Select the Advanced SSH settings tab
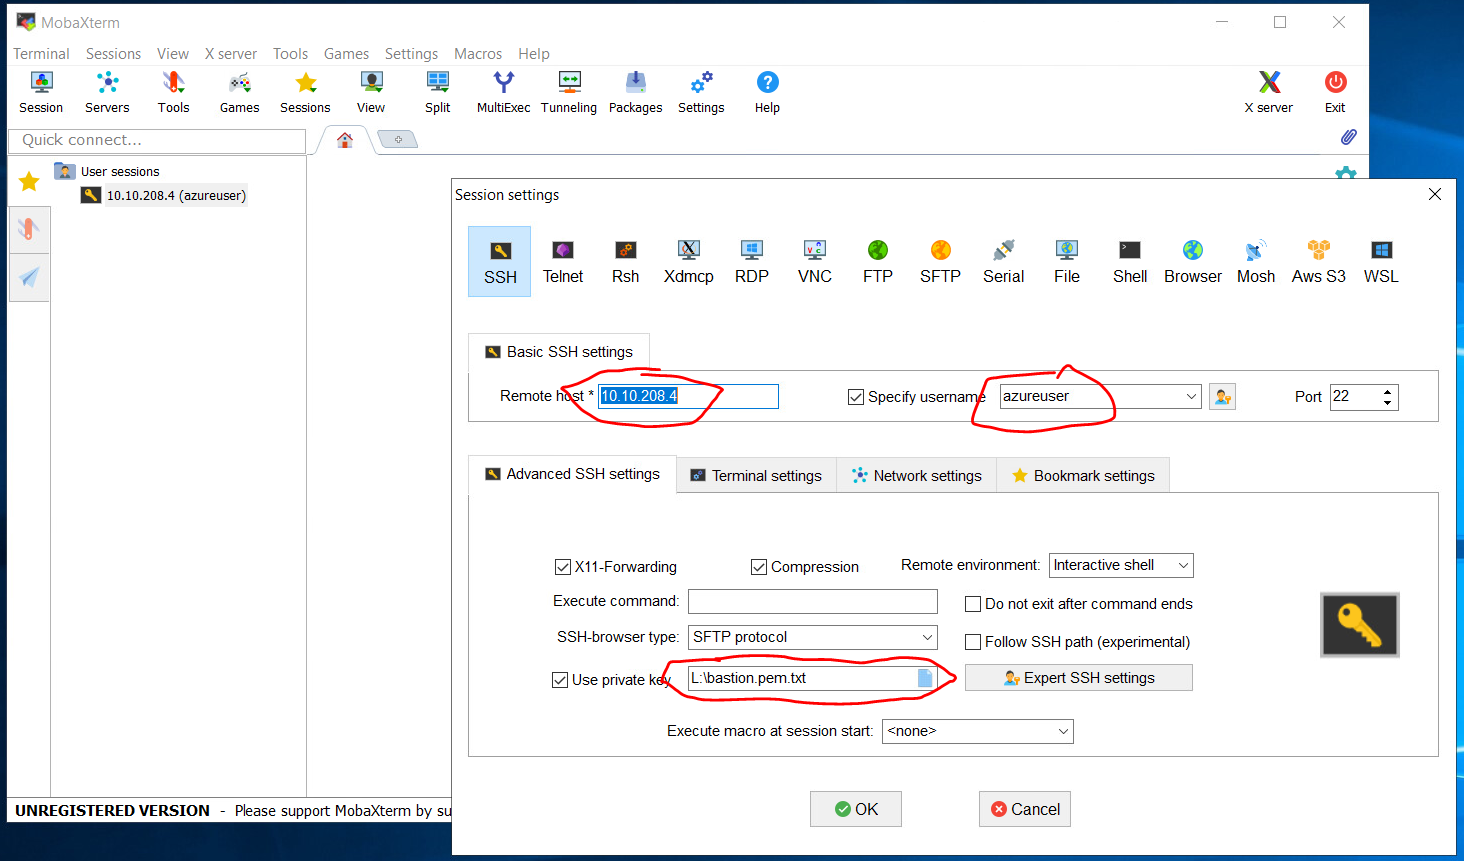 (573, 474)
